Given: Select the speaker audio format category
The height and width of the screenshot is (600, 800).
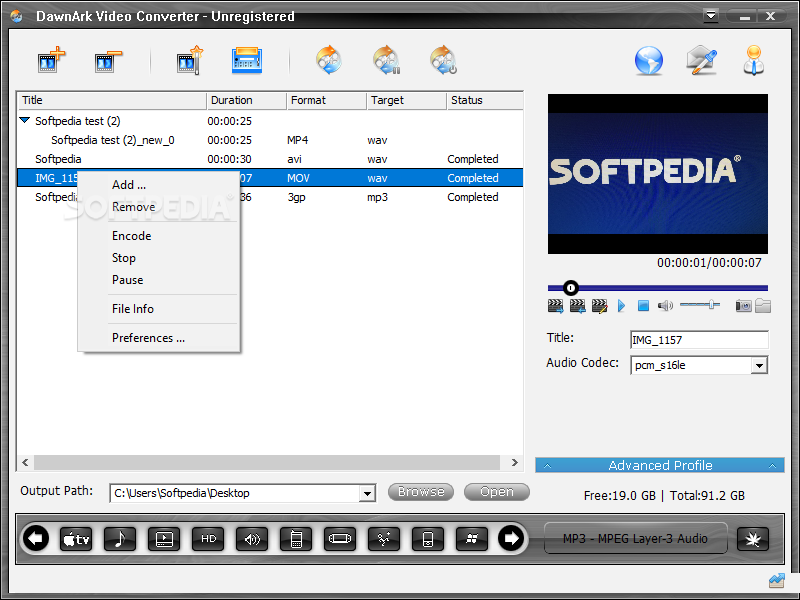Looking at the screenshot, I should click(x=252, y=539).
